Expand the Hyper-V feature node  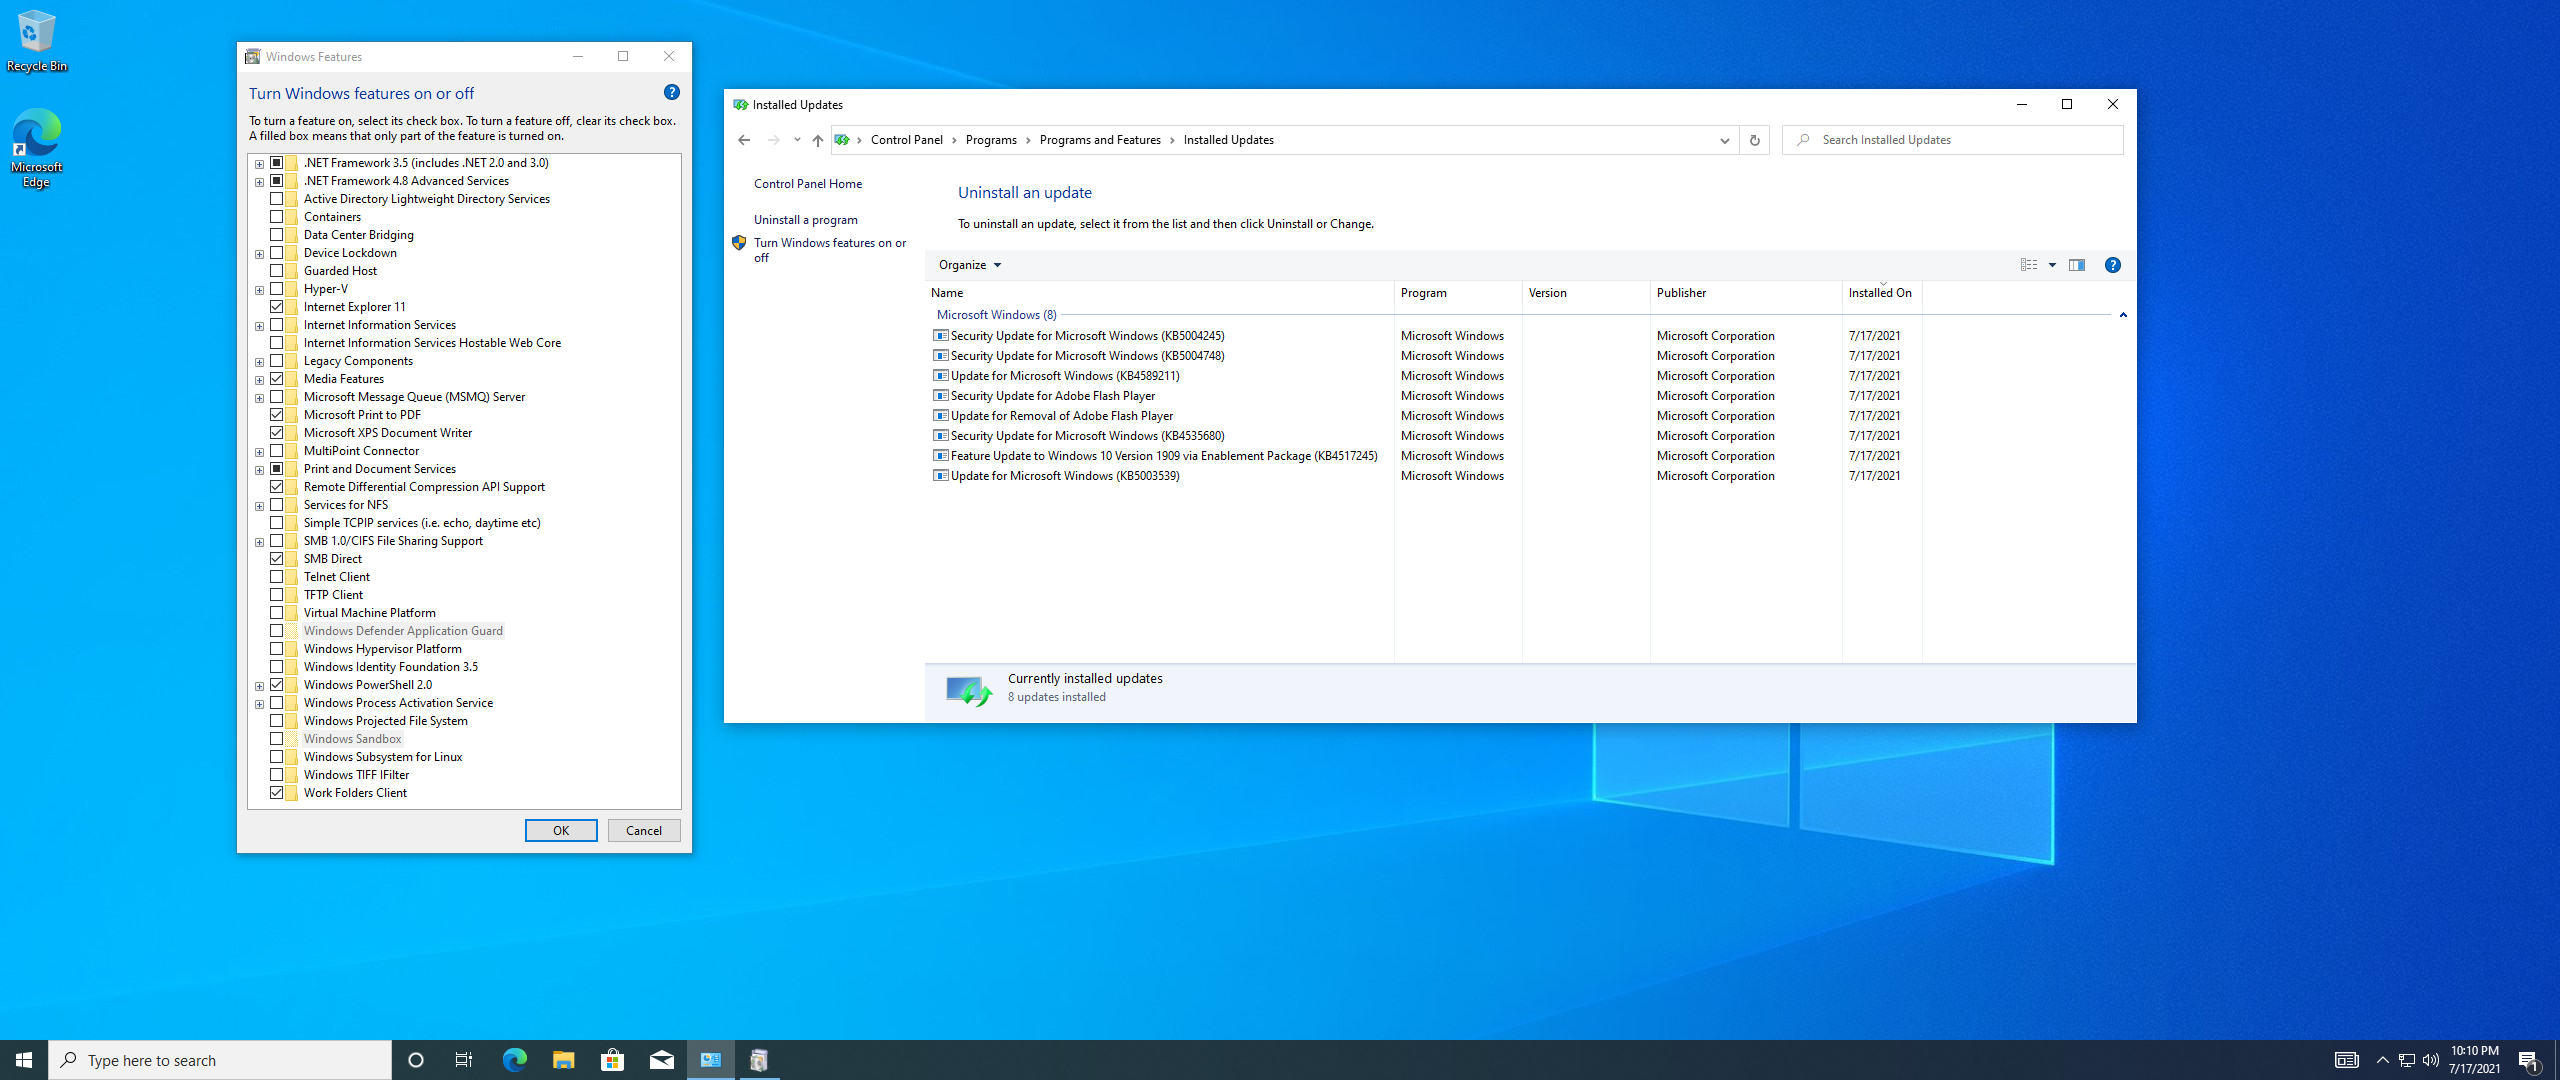[x=259, y=290]
